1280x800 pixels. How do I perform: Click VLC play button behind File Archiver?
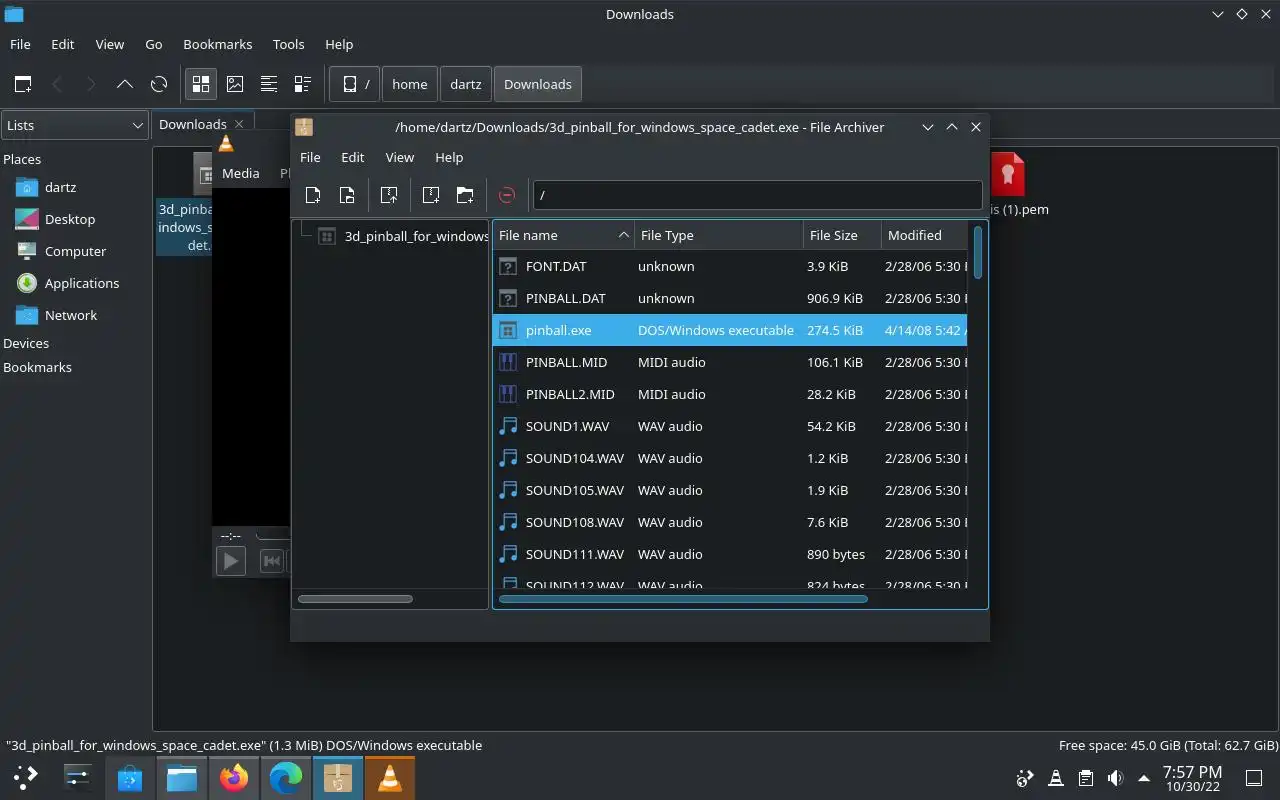231,561
